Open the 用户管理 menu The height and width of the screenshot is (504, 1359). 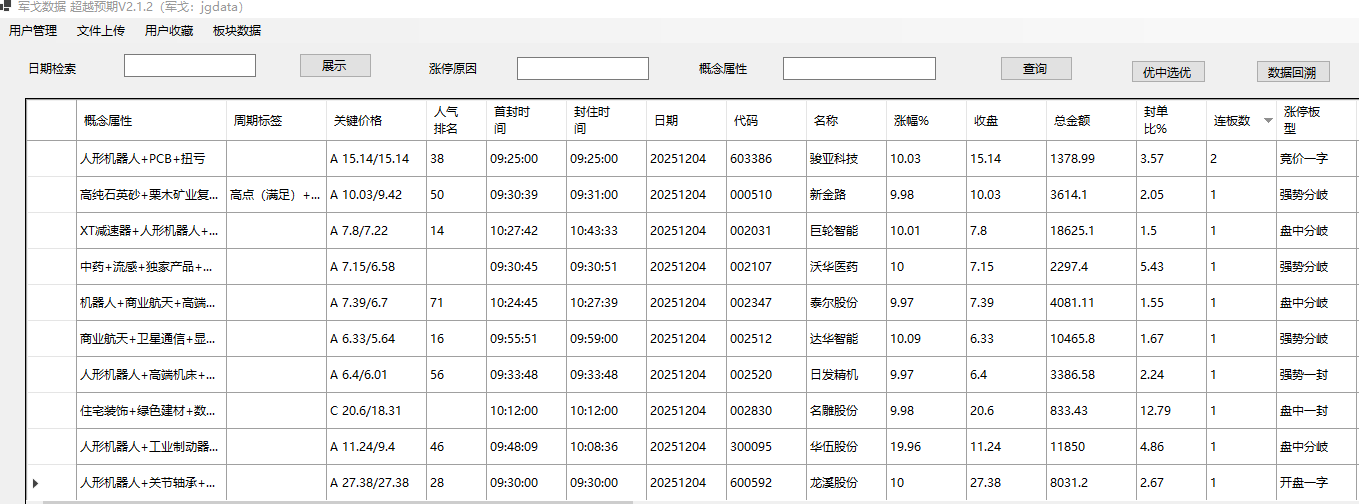tap(33, 31)
